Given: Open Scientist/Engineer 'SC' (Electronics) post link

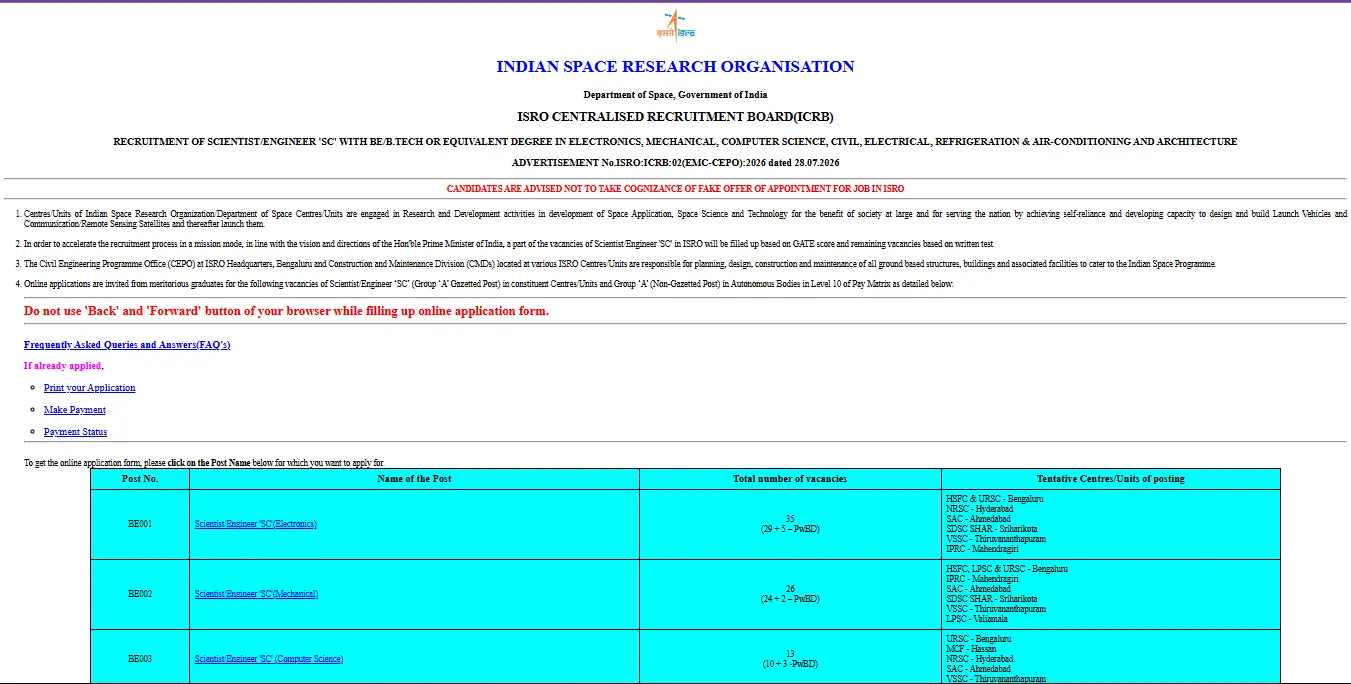Looking at the screenshot, I should point(255,524).
